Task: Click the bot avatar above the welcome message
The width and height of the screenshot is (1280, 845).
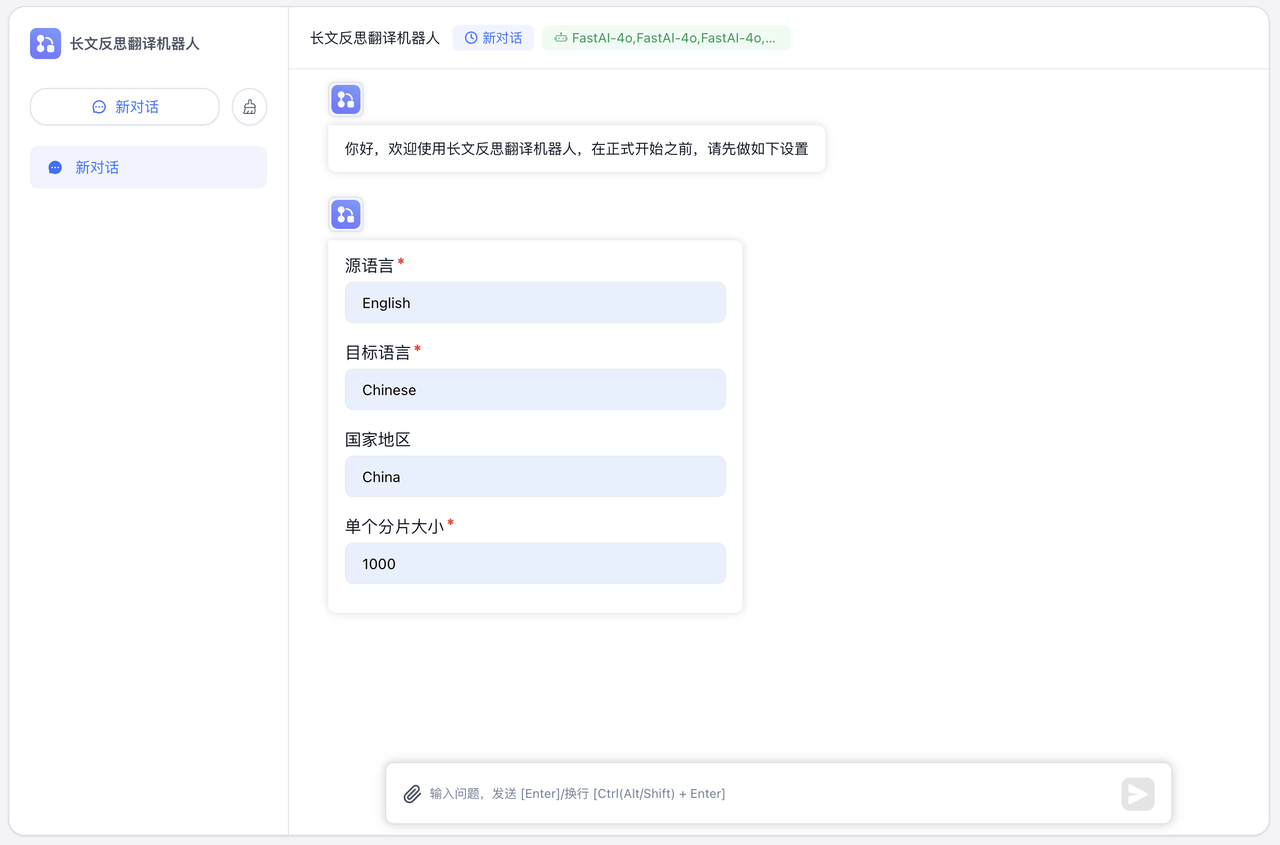Action: (346, 99)
